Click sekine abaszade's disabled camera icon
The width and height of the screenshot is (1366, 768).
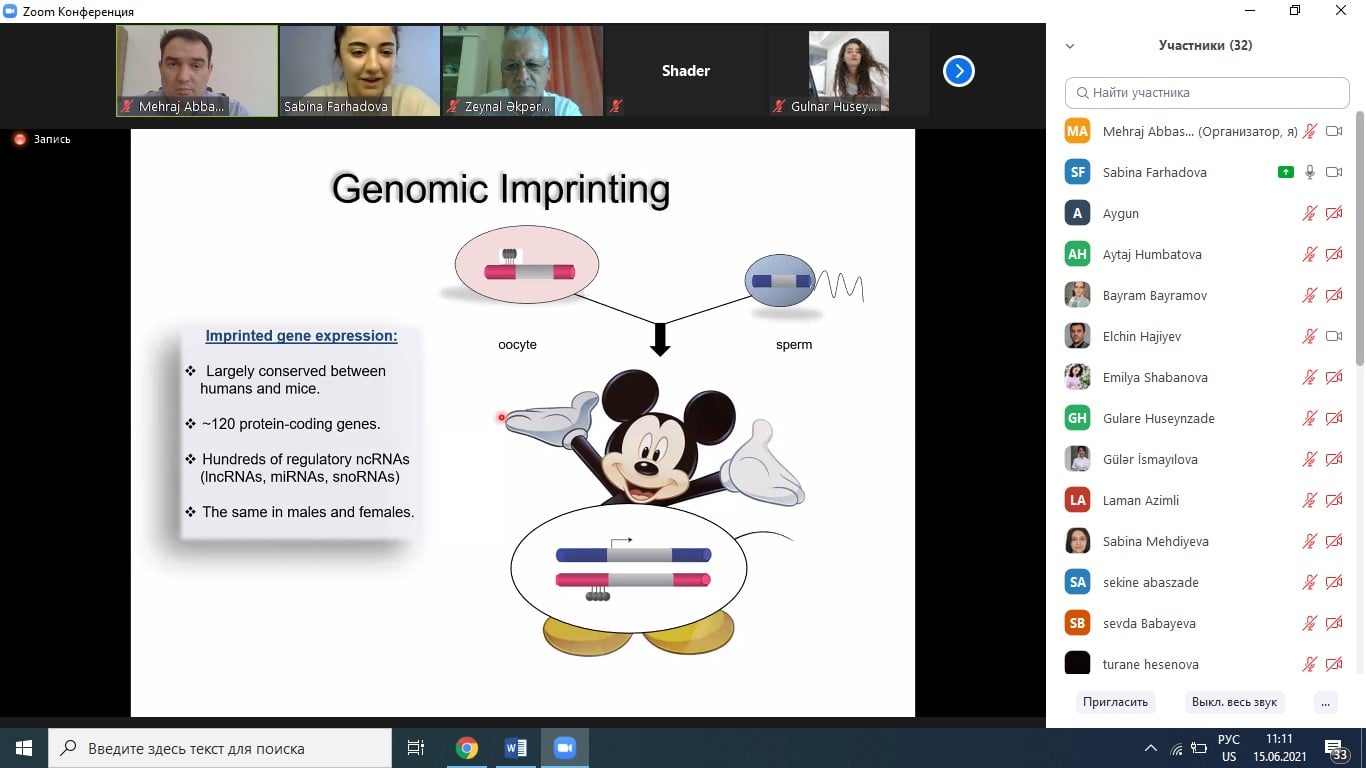tap(1334, 582)
